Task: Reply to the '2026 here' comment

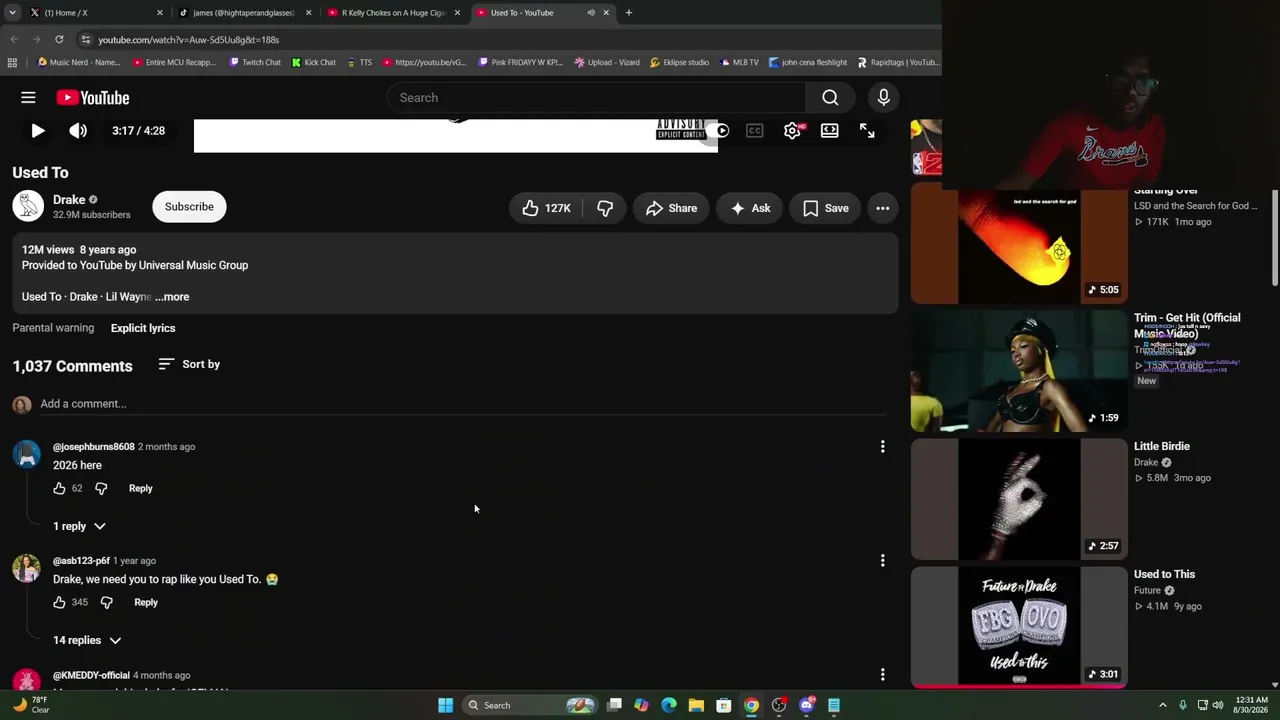Action: click(140, 488)
